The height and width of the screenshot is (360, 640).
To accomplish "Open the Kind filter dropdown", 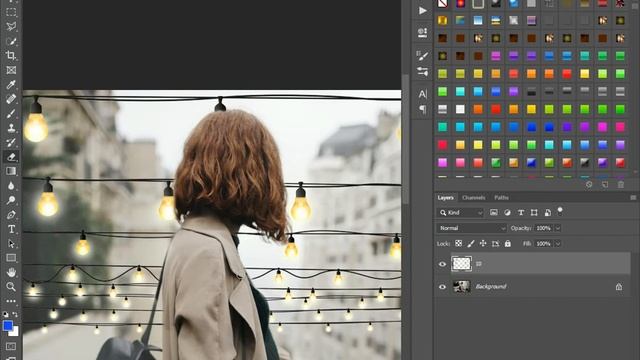I will pyautogui.click(x=461, y=213).
